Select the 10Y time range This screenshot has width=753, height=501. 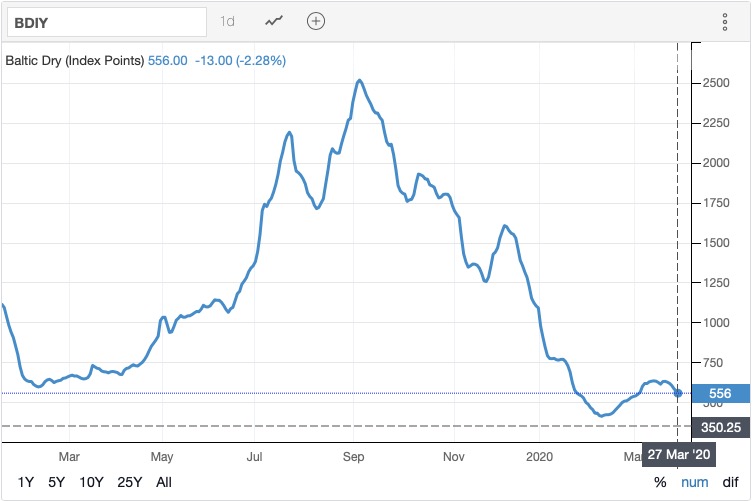(x=91, y=482)
